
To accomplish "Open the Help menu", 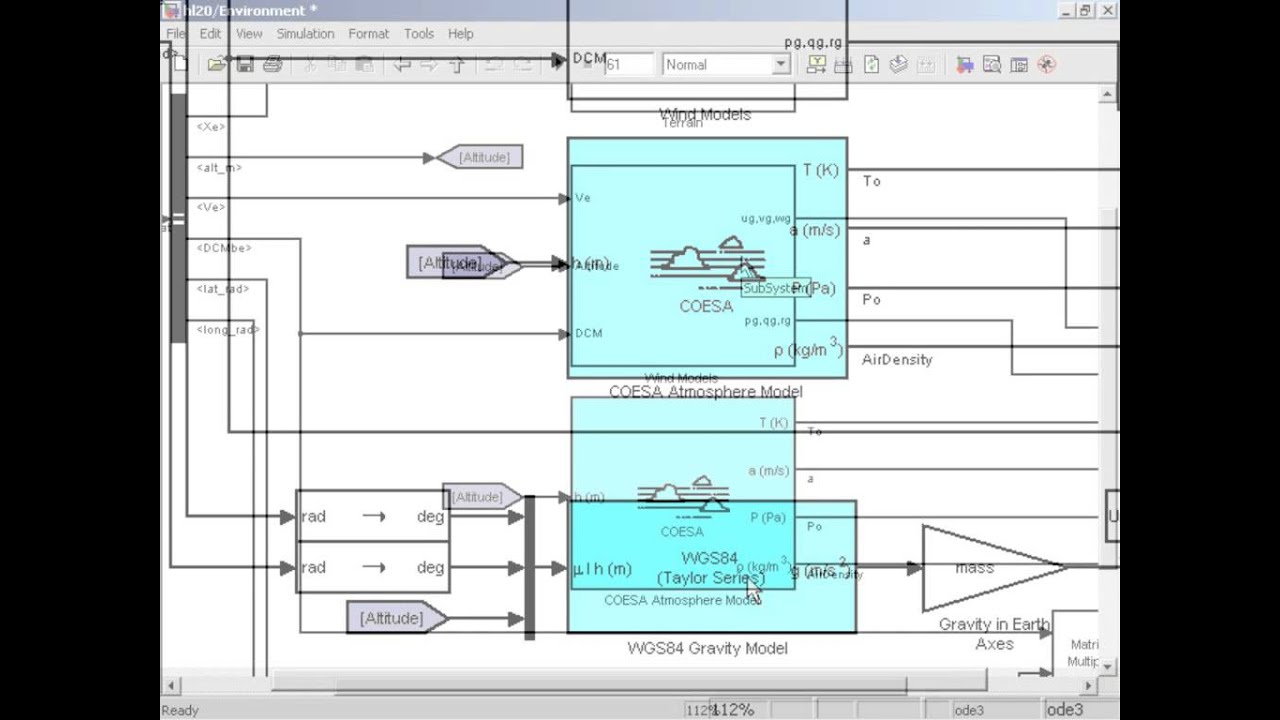I will [x=461, y=33].
